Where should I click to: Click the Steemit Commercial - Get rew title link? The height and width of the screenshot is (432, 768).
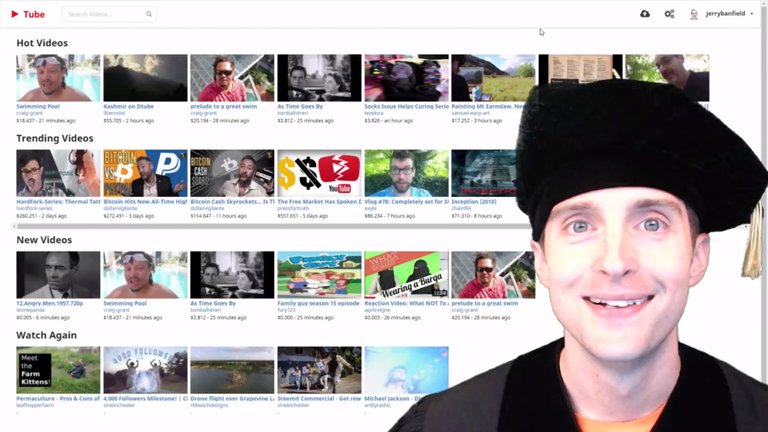pyautogui.click(x=319, y=399)
